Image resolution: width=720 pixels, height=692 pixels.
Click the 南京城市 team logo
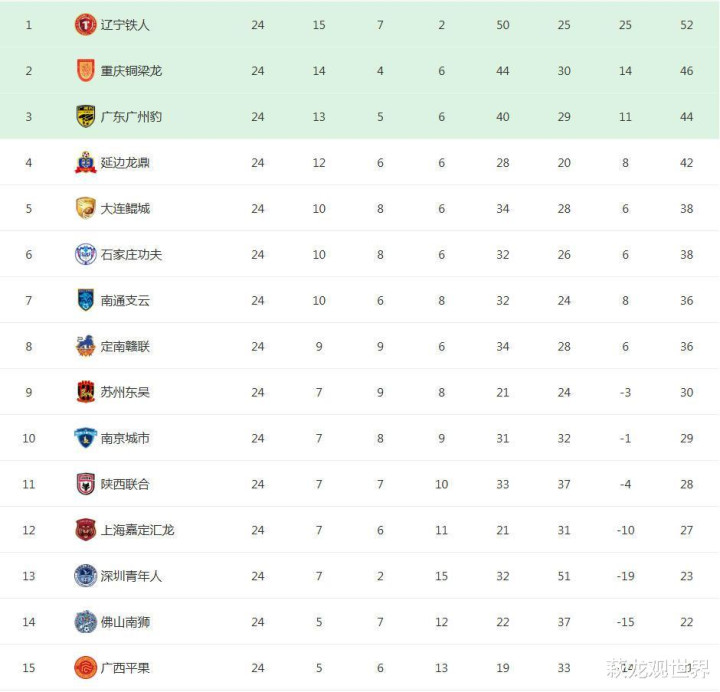point(85,438)
